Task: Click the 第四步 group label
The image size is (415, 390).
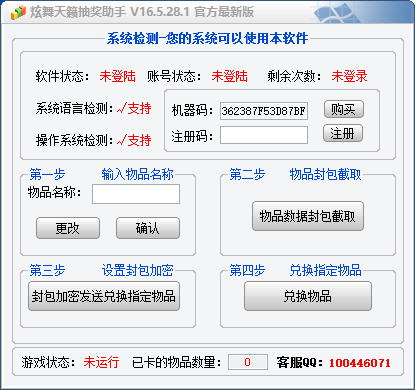Action: tap(247, 270)
